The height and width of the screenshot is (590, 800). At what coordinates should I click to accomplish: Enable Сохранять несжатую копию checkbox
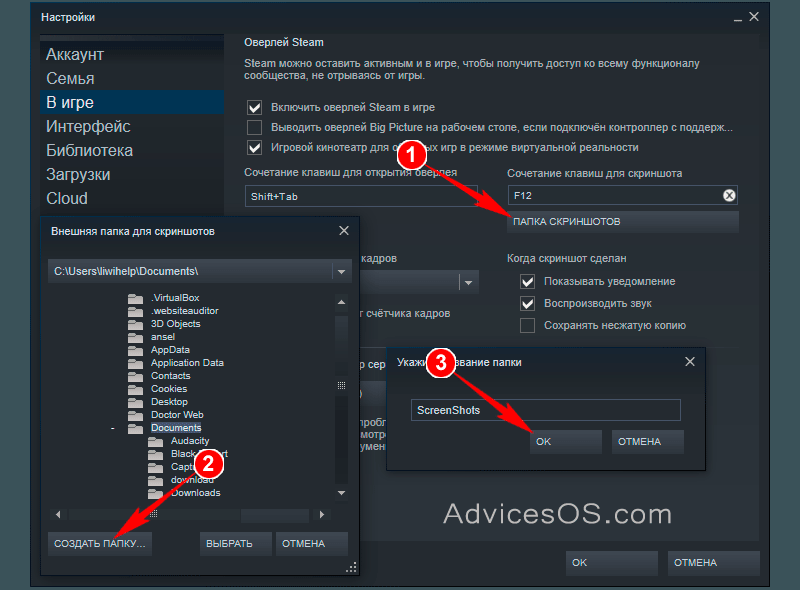coord(528,325)
